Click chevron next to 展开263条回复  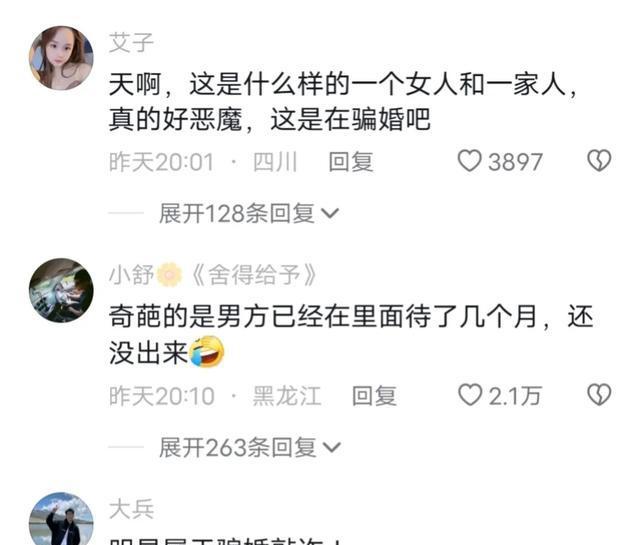click(332, 448)
